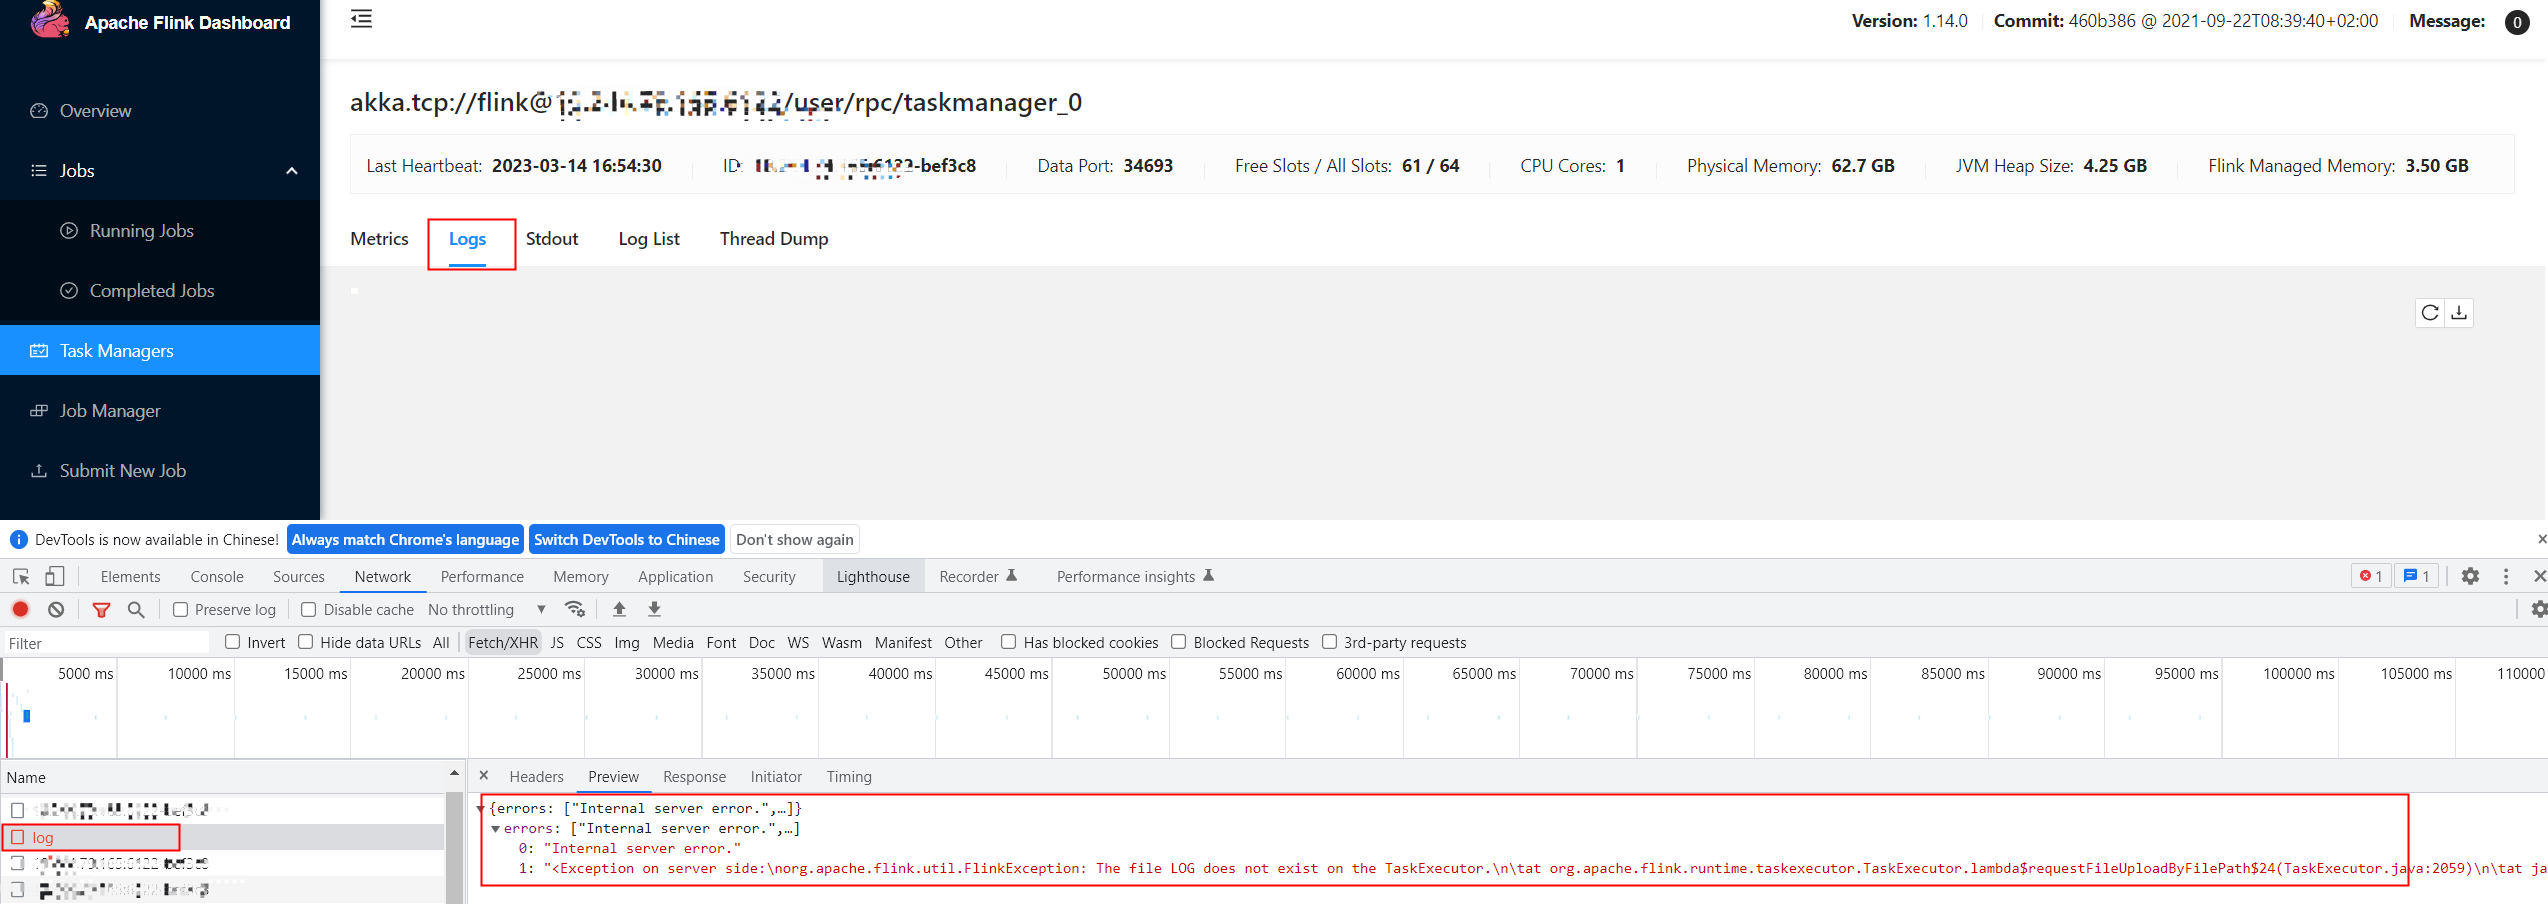The width and height of the screenshot is (2548, 904).
Task: Go to Overview in sidebar
Action: [160, 111]
